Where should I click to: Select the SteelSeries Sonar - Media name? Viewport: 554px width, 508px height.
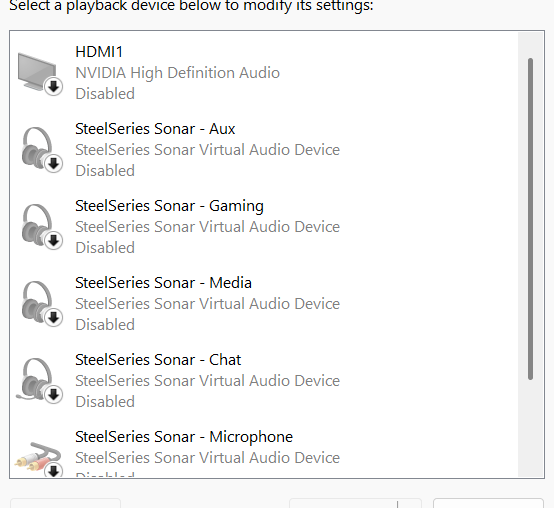(163, 283)
